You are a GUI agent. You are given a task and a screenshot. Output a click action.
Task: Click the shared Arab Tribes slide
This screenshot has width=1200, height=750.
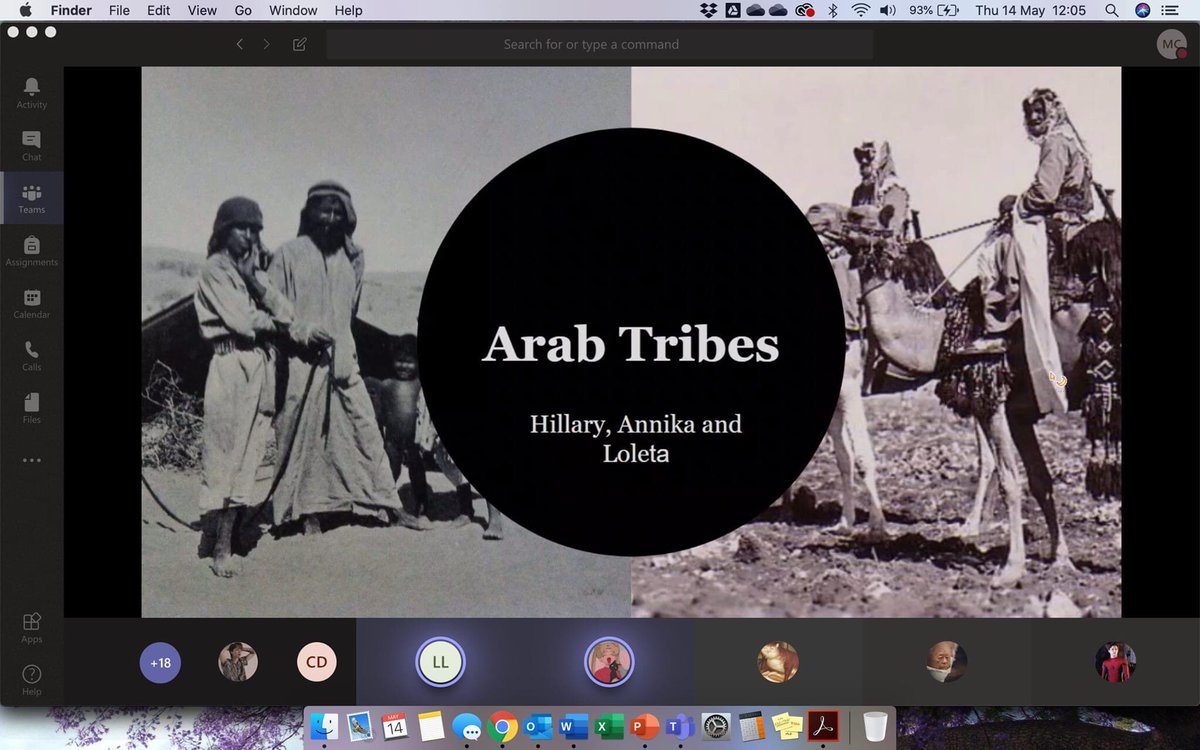631,342
